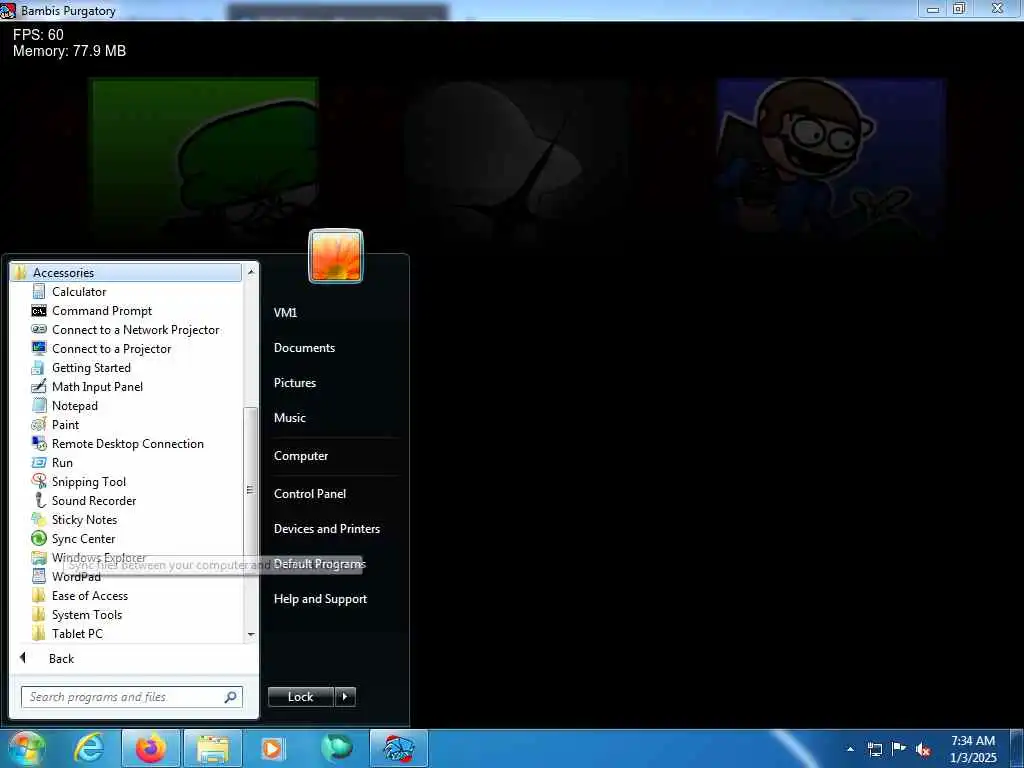Open Windows Media Player from taskbar

pyautogui.click(x=273, y=748)
